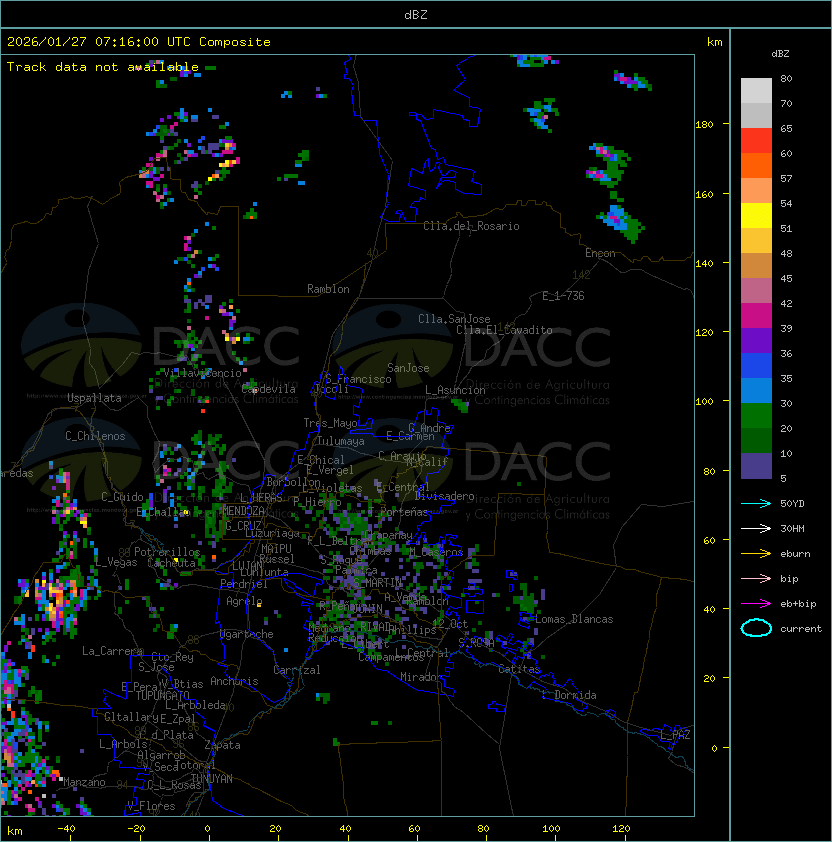Select the orange eburn arrow icon
This screenshot has height=842, width=832.
click(756, 553)
